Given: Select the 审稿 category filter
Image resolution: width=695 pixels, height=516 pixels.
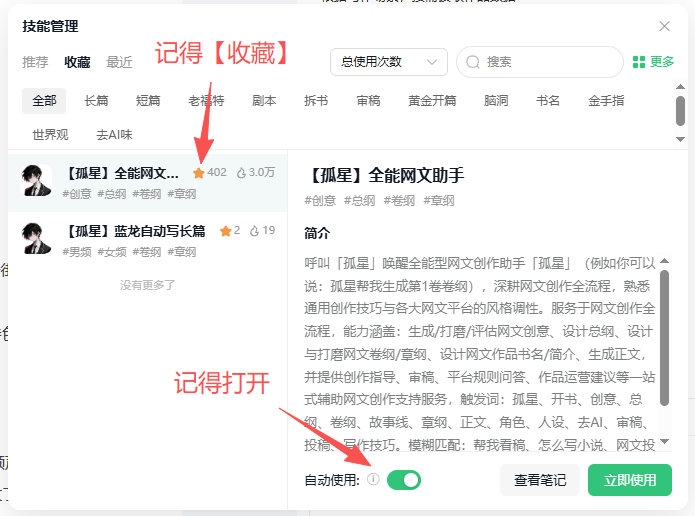Looking at the screenshot, I should coord(368,101).
